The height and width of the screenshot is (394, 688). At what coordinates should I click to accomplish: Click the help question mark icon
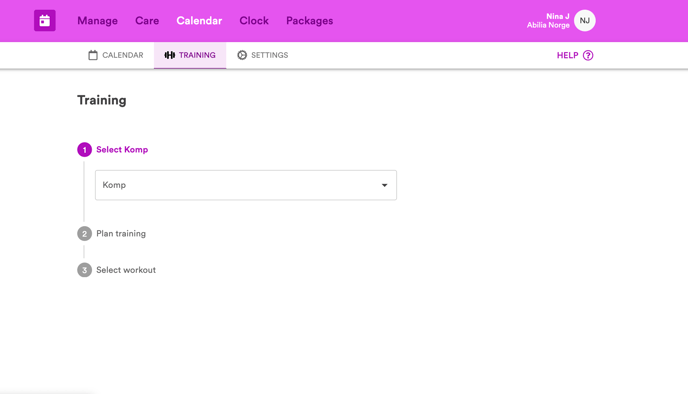coord(588,55)
